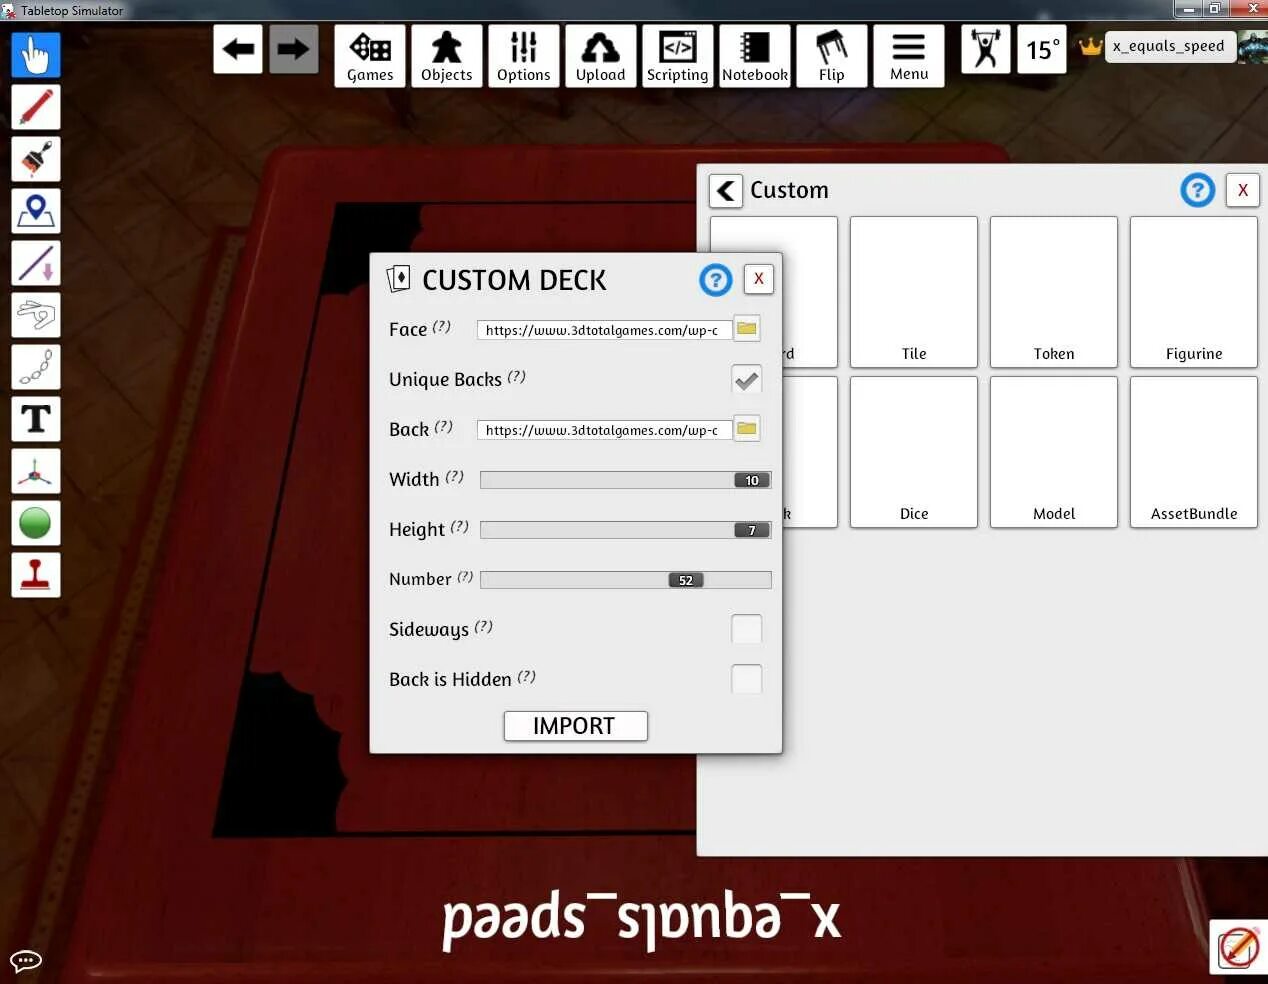Adjust the Number slider

[x=626, y=580]
